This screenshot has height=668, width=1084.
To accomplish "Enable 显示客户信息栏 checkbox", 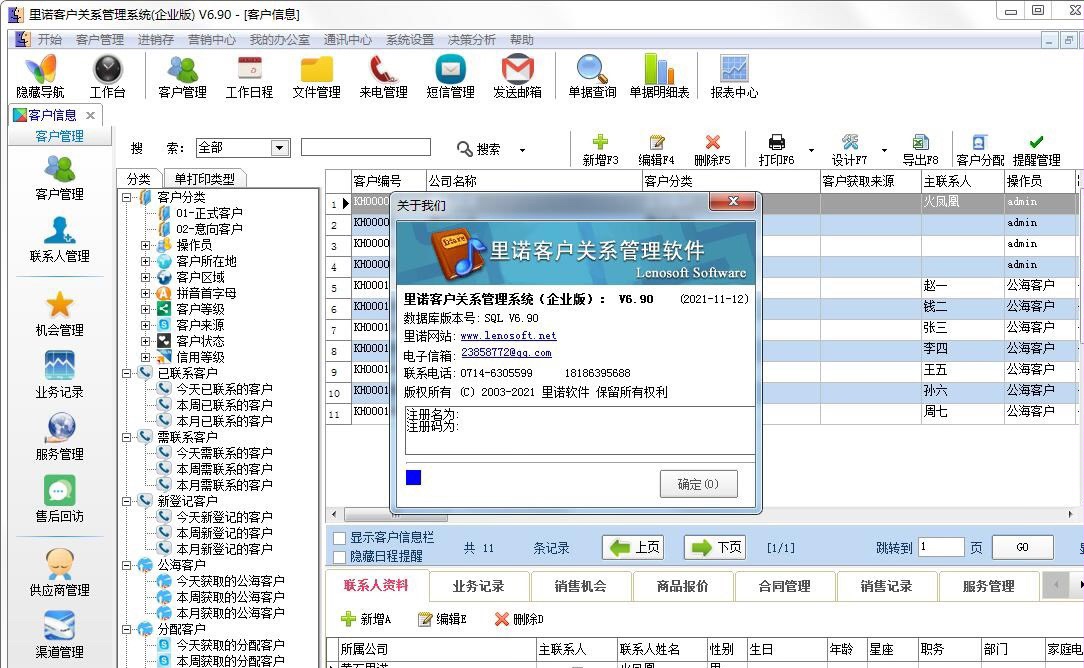I will point(339,538).
